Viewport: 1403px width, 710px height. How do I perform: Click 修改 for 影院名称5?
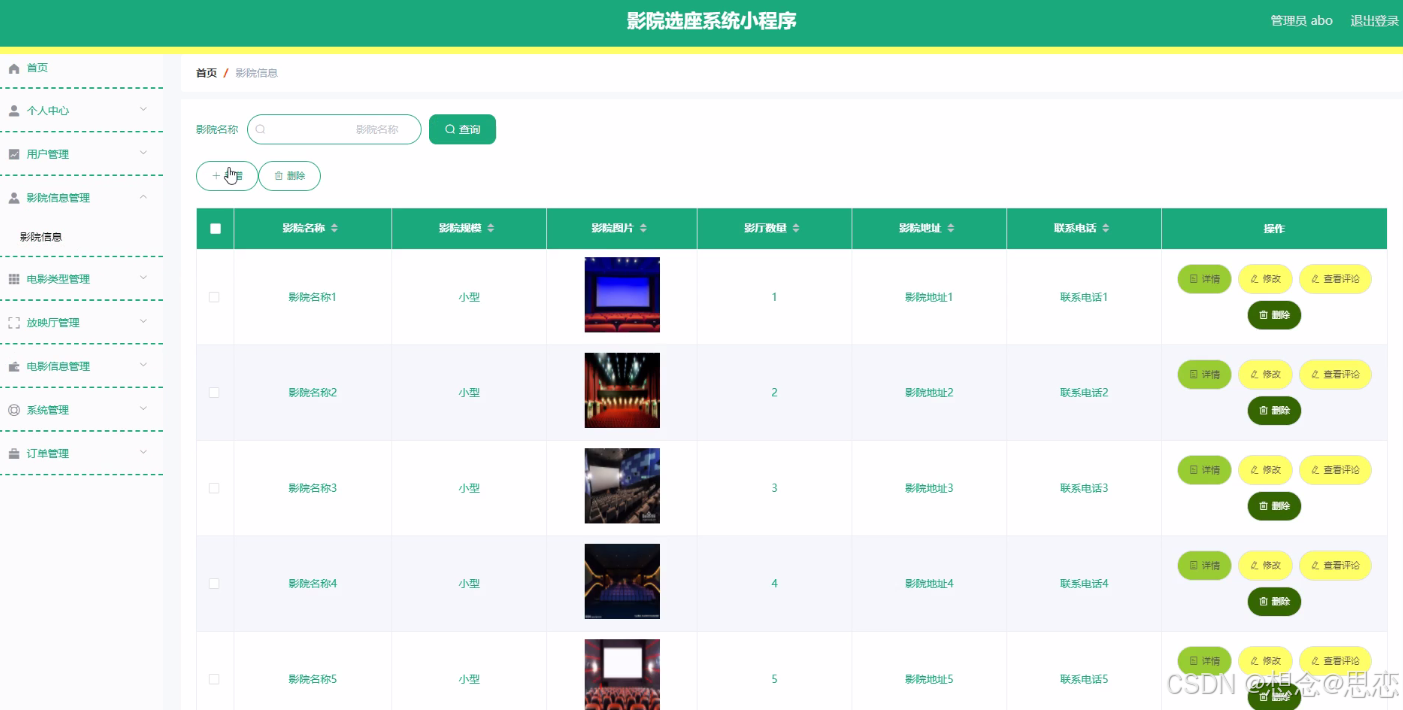pyautogui.click(x=1265, y=661)
